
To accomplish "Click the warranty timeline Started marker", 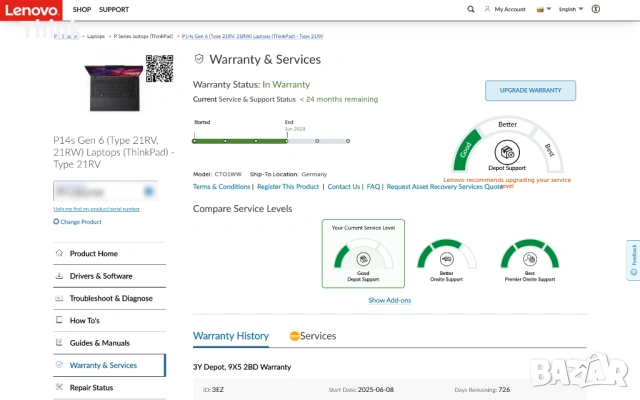I will [x=194, y=141].
